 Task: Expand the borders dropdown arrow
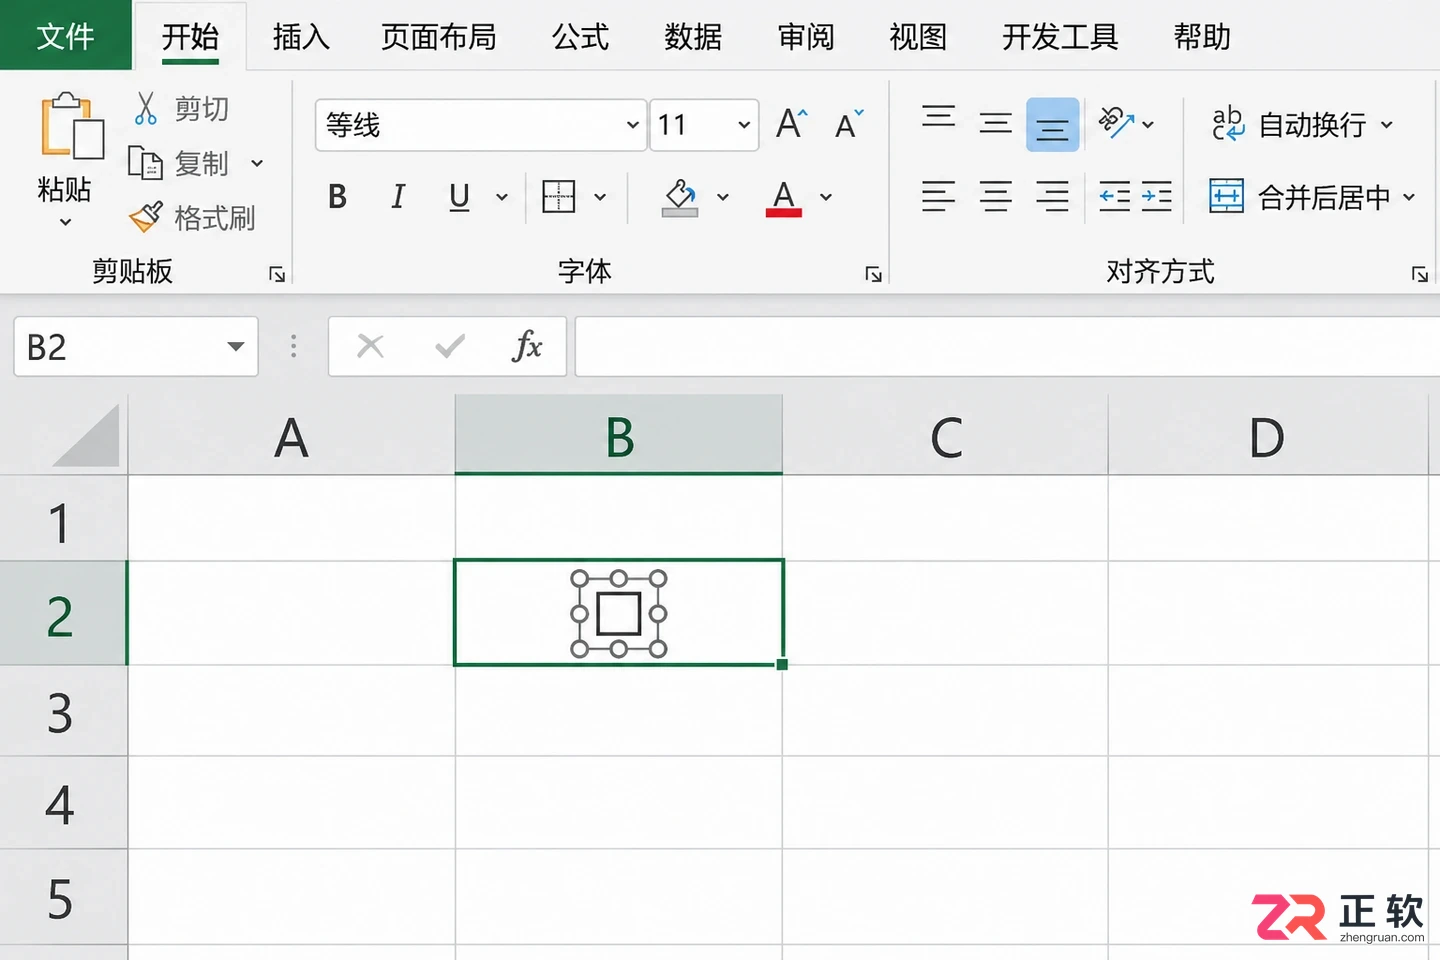tap(600, 197)
